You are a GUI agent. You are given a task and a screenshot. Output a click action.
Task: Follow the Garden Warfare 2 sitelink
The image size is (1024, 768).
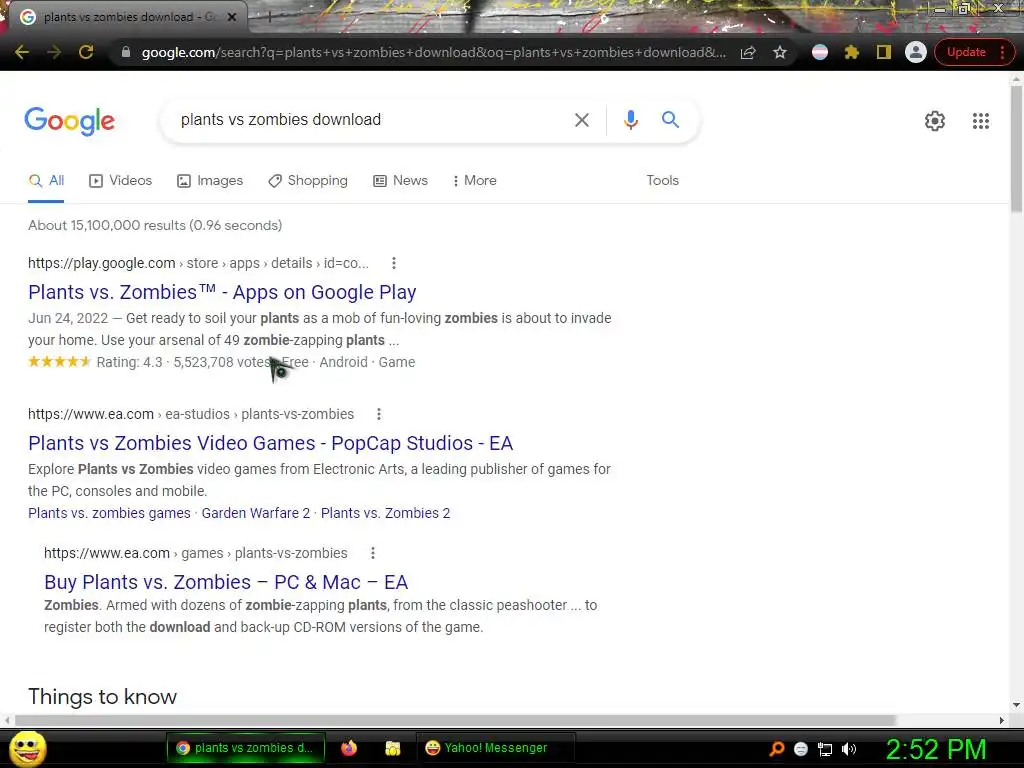(255, 513)
